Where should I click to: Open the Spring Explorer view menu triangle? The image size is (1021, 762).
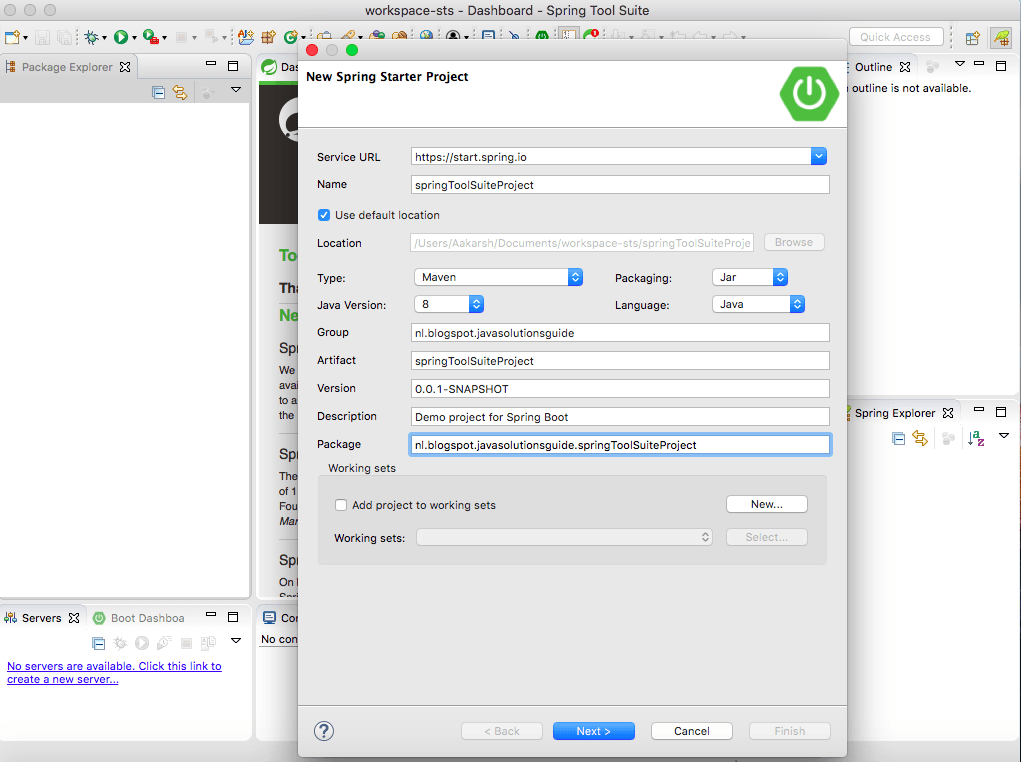[1004, 436]
